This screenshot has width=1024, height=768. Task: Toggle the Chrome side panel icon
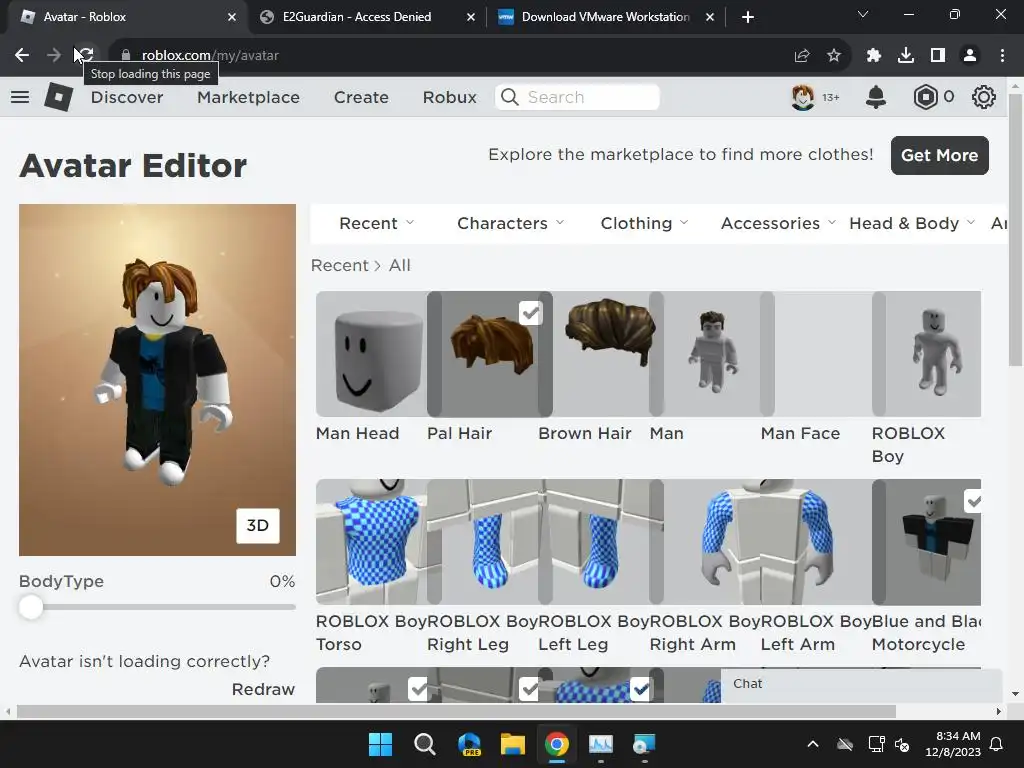coord(938,56)
